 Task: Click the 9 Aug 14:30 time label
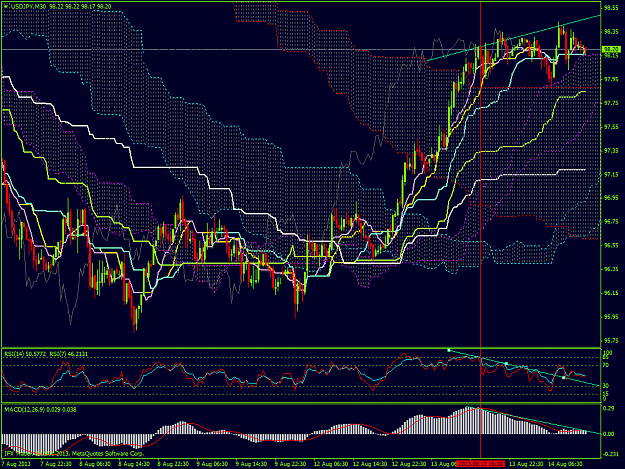coord(251,464)
